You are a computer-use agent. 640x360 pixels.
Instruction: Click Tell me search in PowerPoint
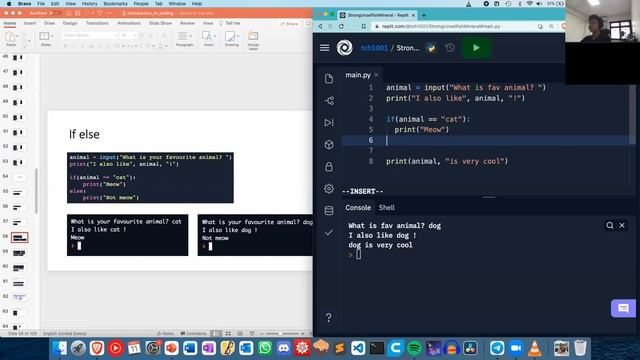[230, 23]
